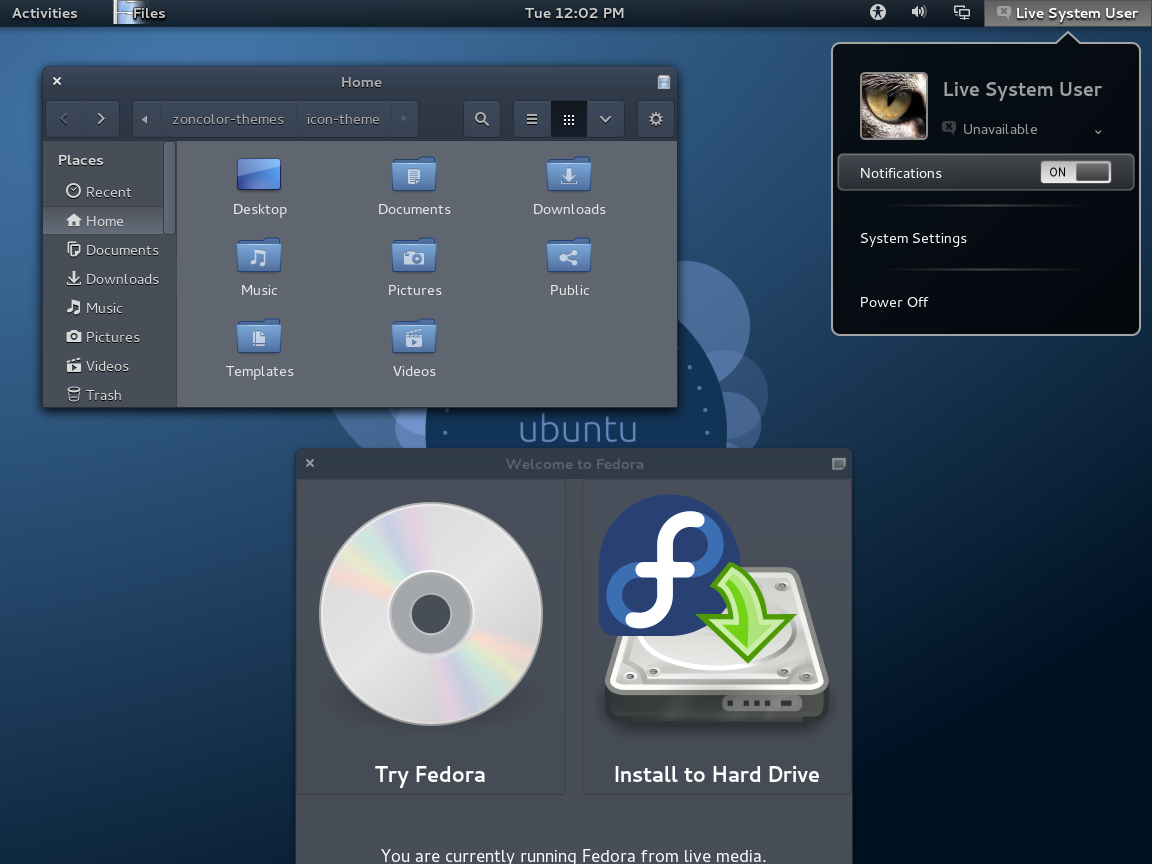Select Music in Places sidebar

(x=104, y=308)
